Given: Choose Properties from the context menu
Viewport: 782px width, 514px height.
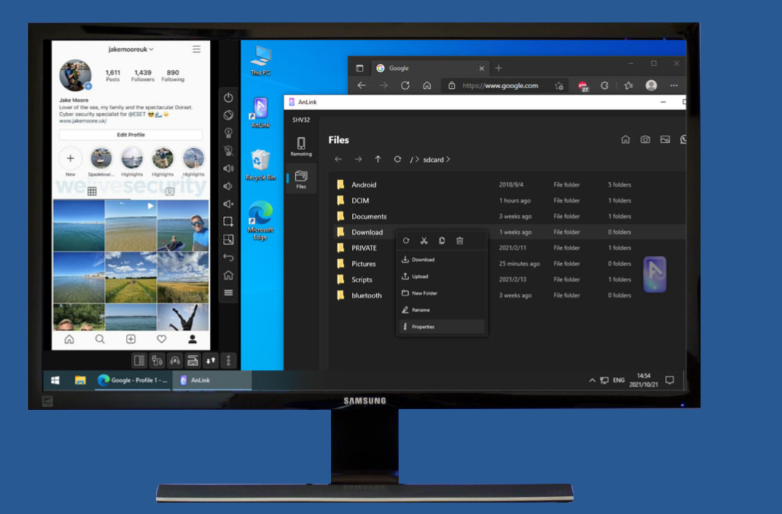Looking at the screenshot, I should click(422, 327).
